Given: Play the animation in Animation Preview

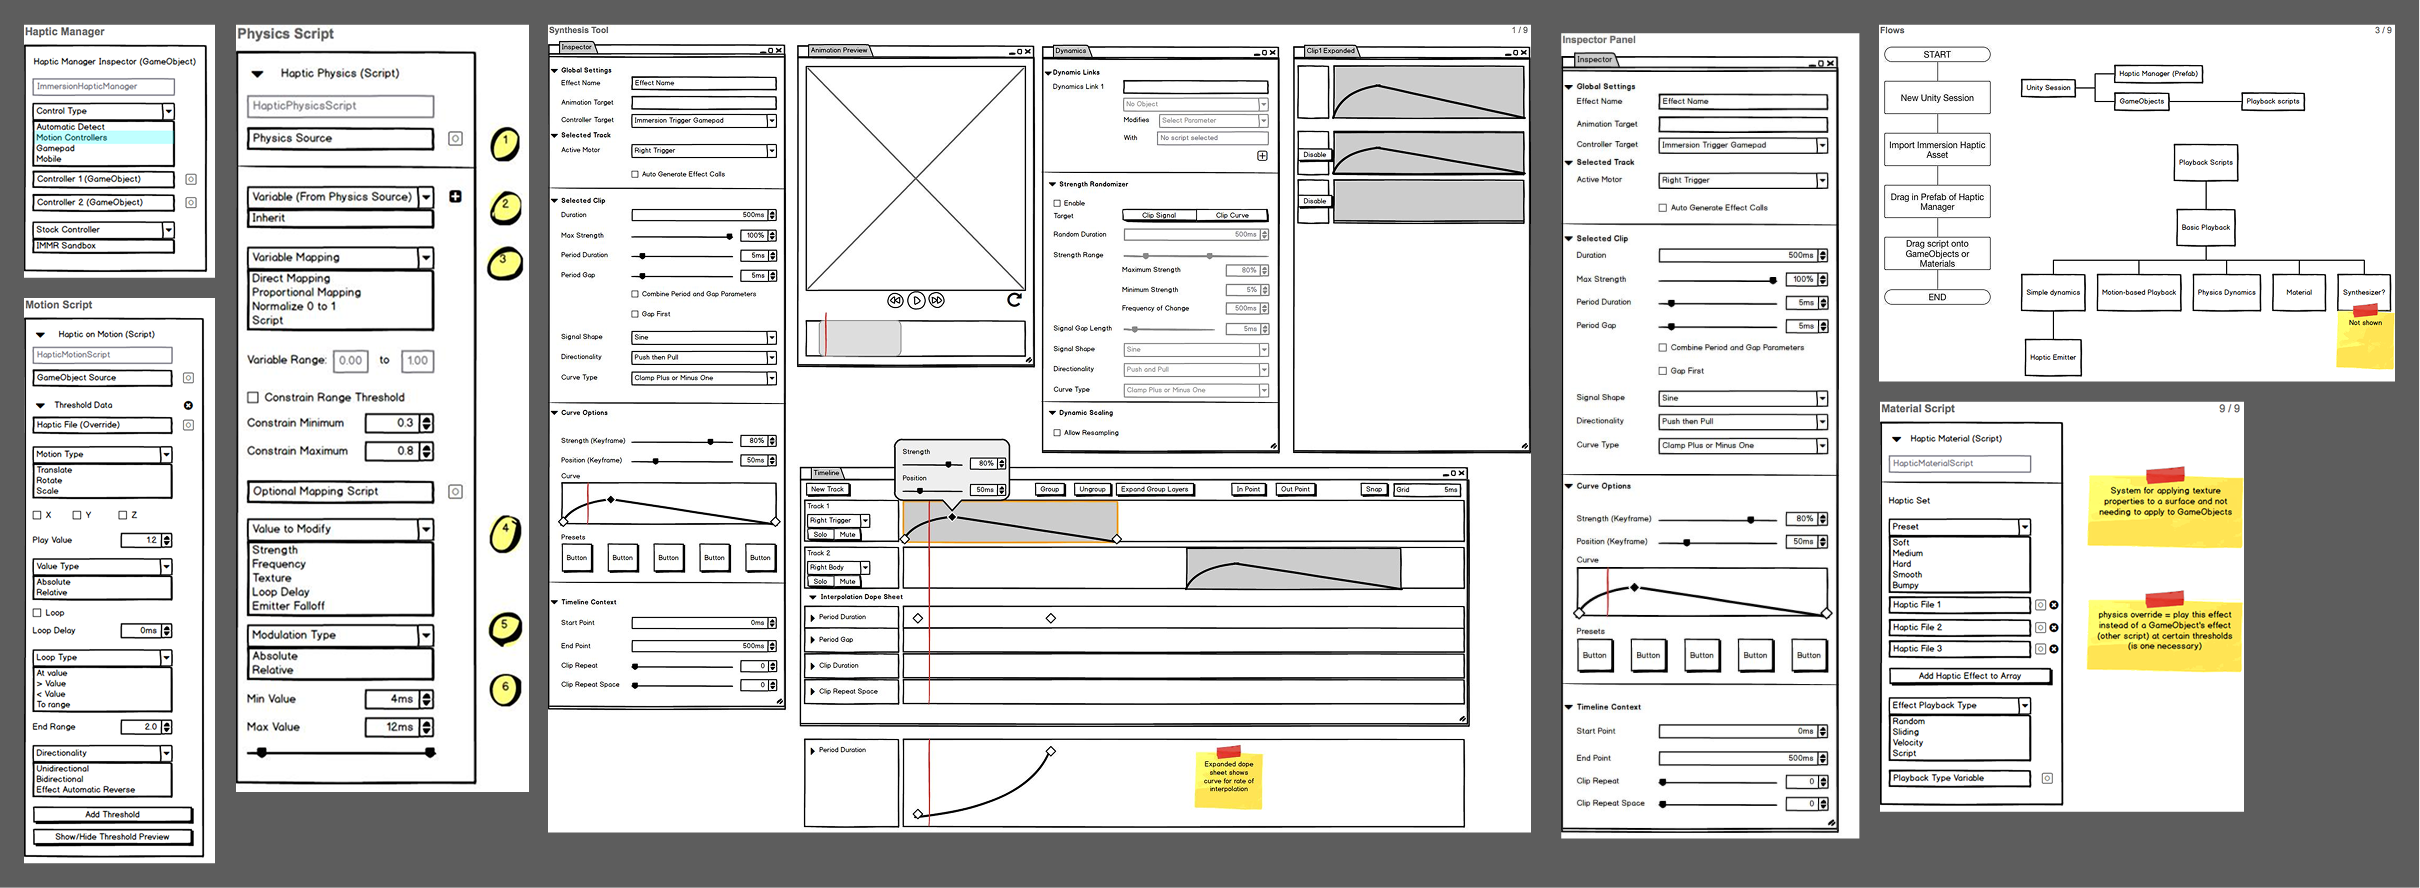Looking at the screenshot, I should pyautogui.click(x=916, y=300).
